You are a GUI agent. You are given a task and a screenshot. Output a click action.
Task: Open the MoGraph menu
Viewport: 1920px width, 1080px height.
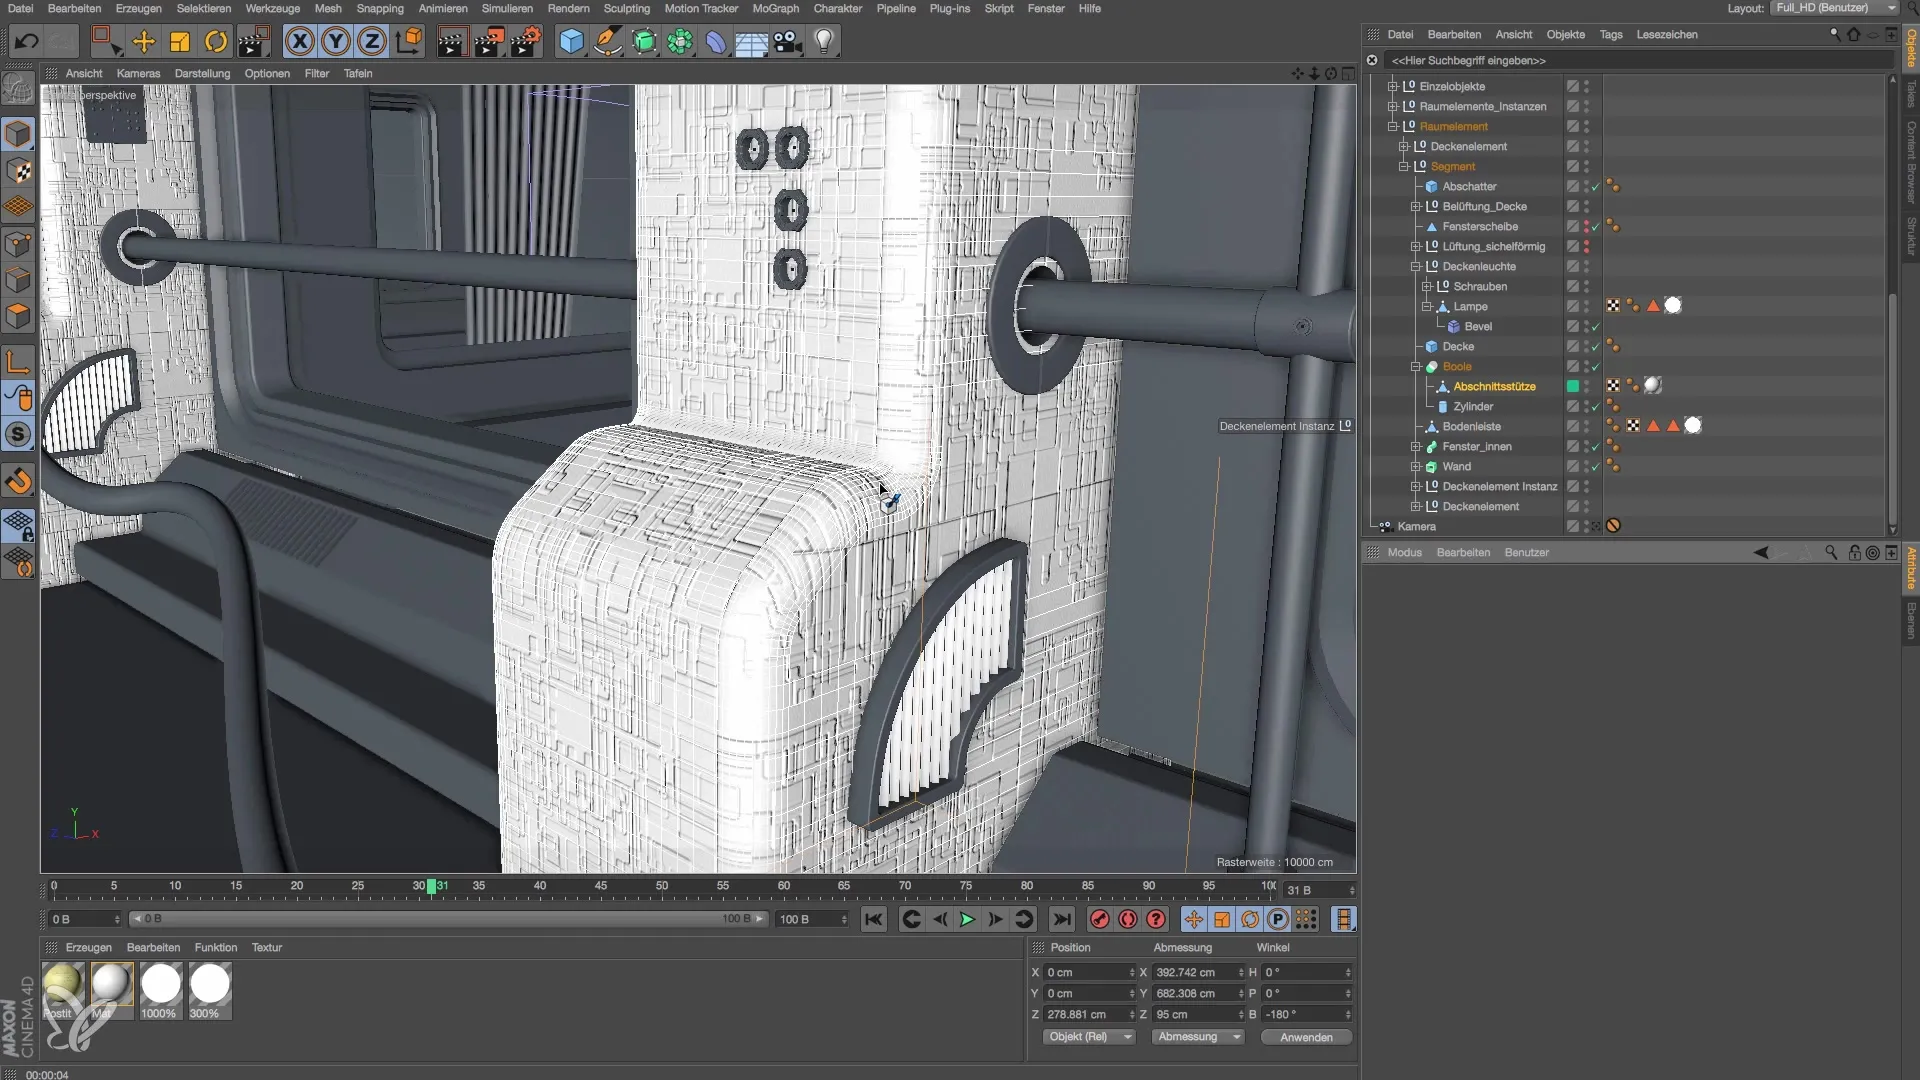pyautogui.click(x=776, y=8)
